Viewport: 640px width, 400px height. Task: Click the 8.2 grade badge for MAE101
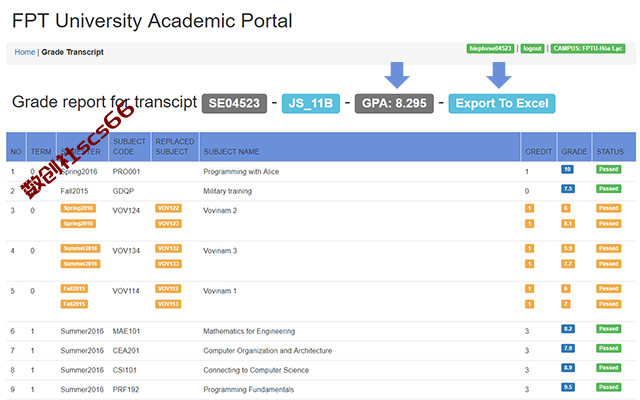pyautogui.click(x=568, y=329)
